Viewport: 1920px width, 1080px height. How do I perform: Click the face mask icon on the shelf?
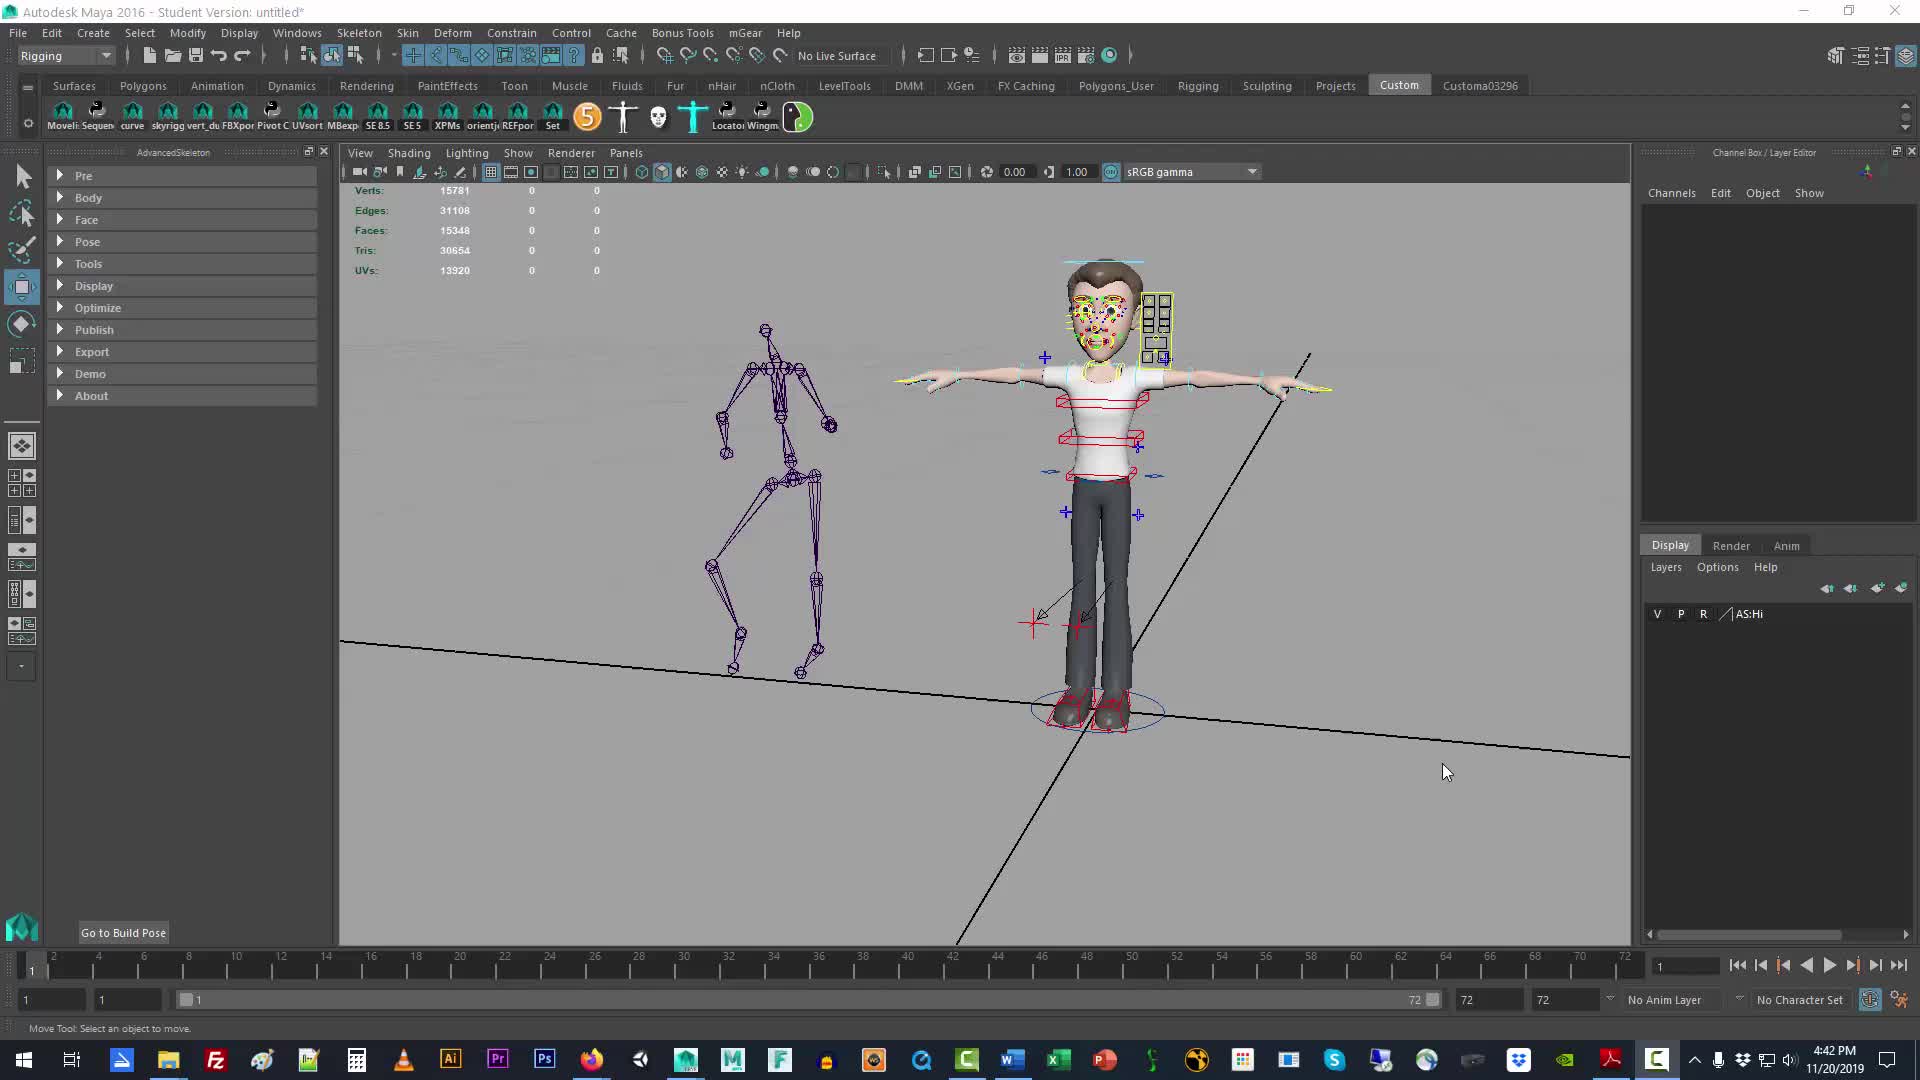(x=658, y=117)
